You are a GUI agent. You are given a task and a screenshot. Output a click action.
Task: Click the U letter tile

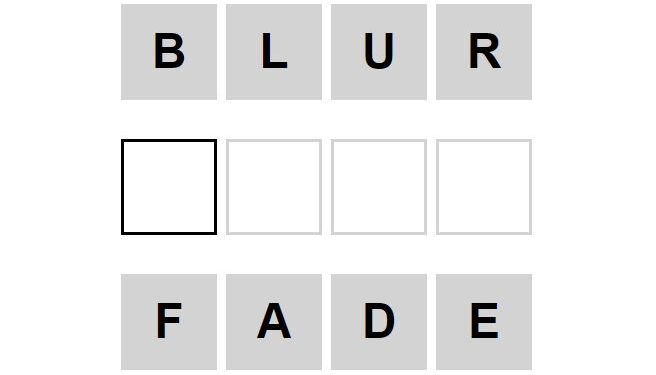[x=379, y=52]
